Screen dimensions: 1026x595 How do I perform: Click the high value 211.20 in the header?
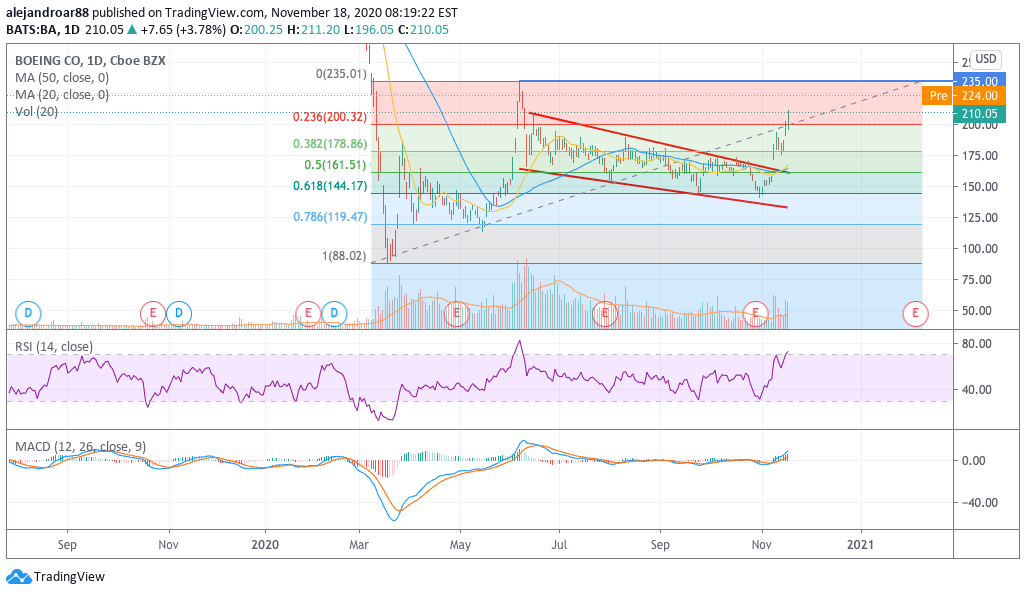[x=320, y=29]
